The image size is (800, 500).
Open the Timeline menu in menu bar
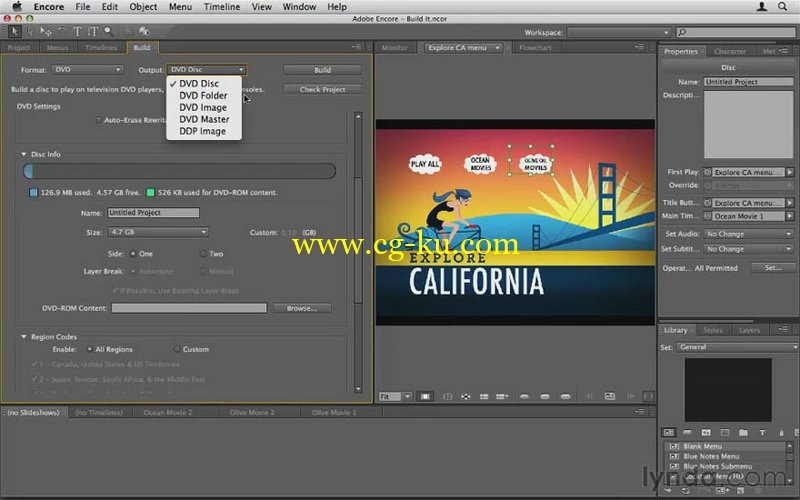pos(222,7)
